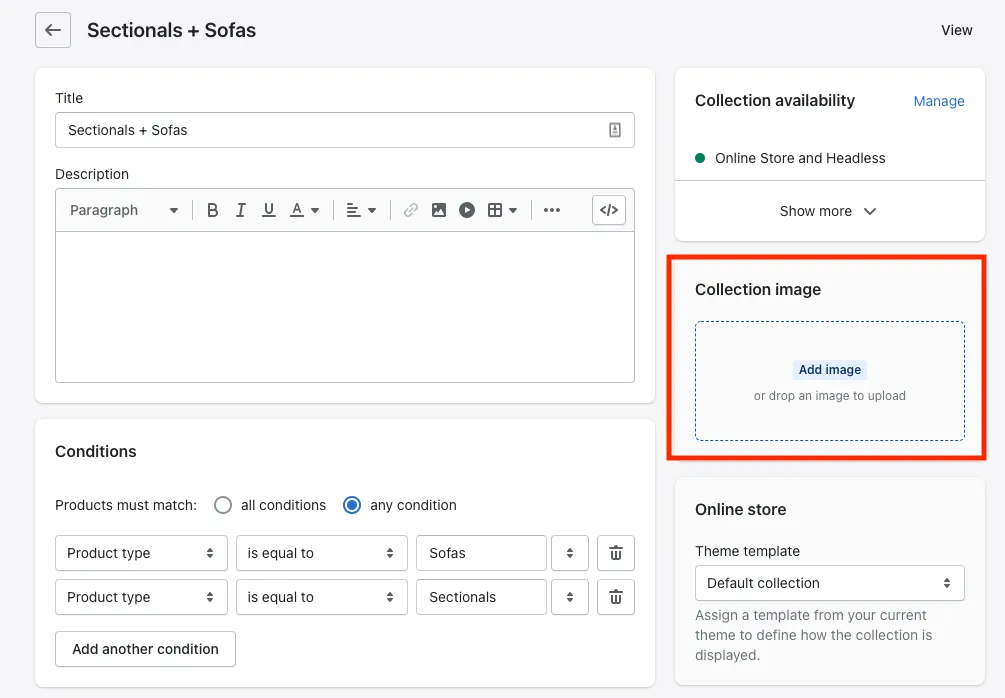Click the Add another condition button

click(x=145, y=649)
